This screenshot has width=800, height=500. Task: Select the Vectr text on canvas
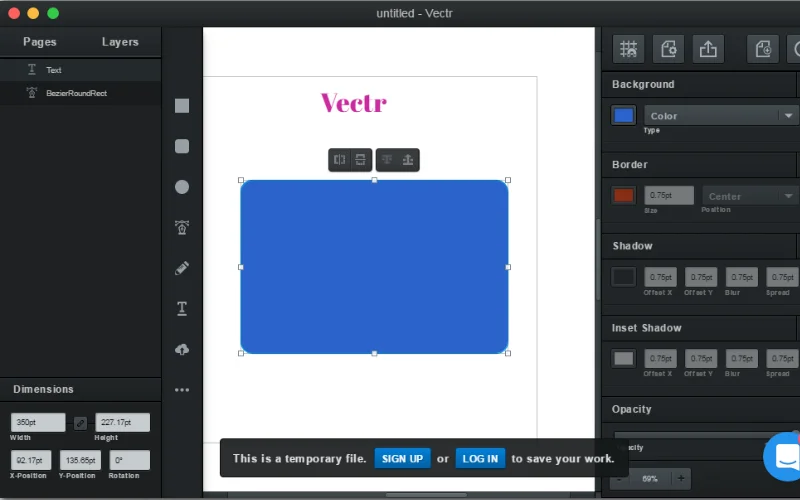point(354,103)
